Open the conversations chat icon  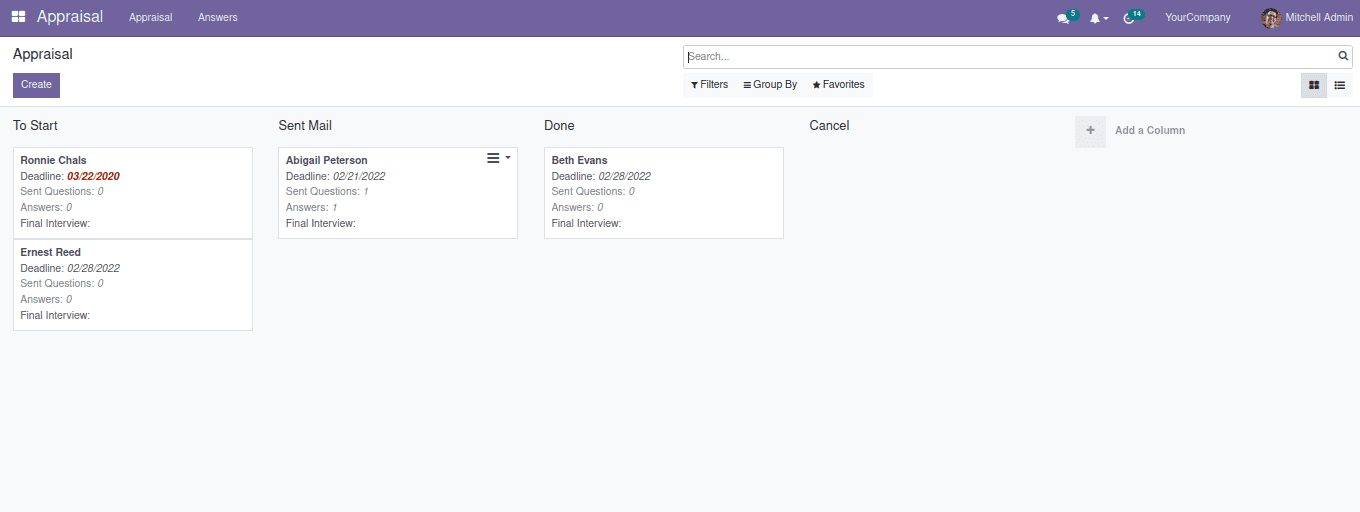click(x=1063, y=18)
